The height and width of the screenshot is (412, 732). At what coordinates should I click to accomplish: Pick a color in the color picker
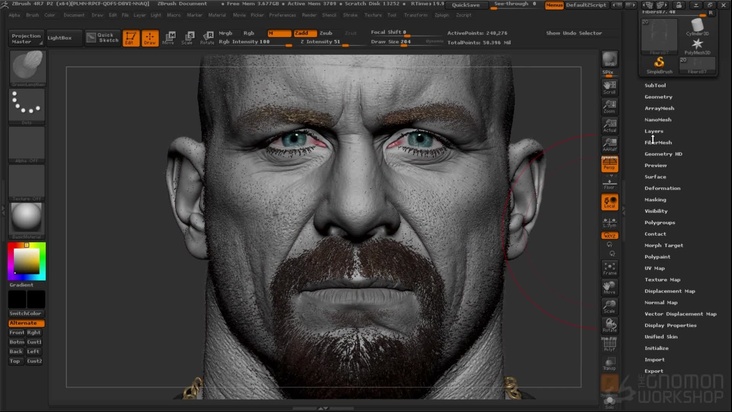pyautogui.click(x=27, y=261)
